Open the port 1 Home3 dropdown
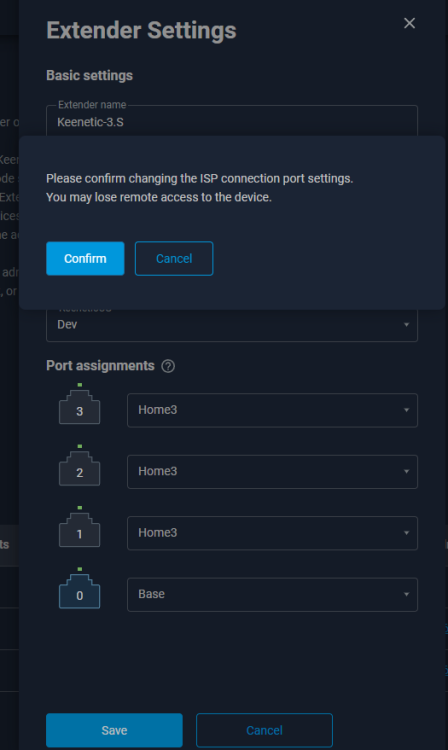 272,533
